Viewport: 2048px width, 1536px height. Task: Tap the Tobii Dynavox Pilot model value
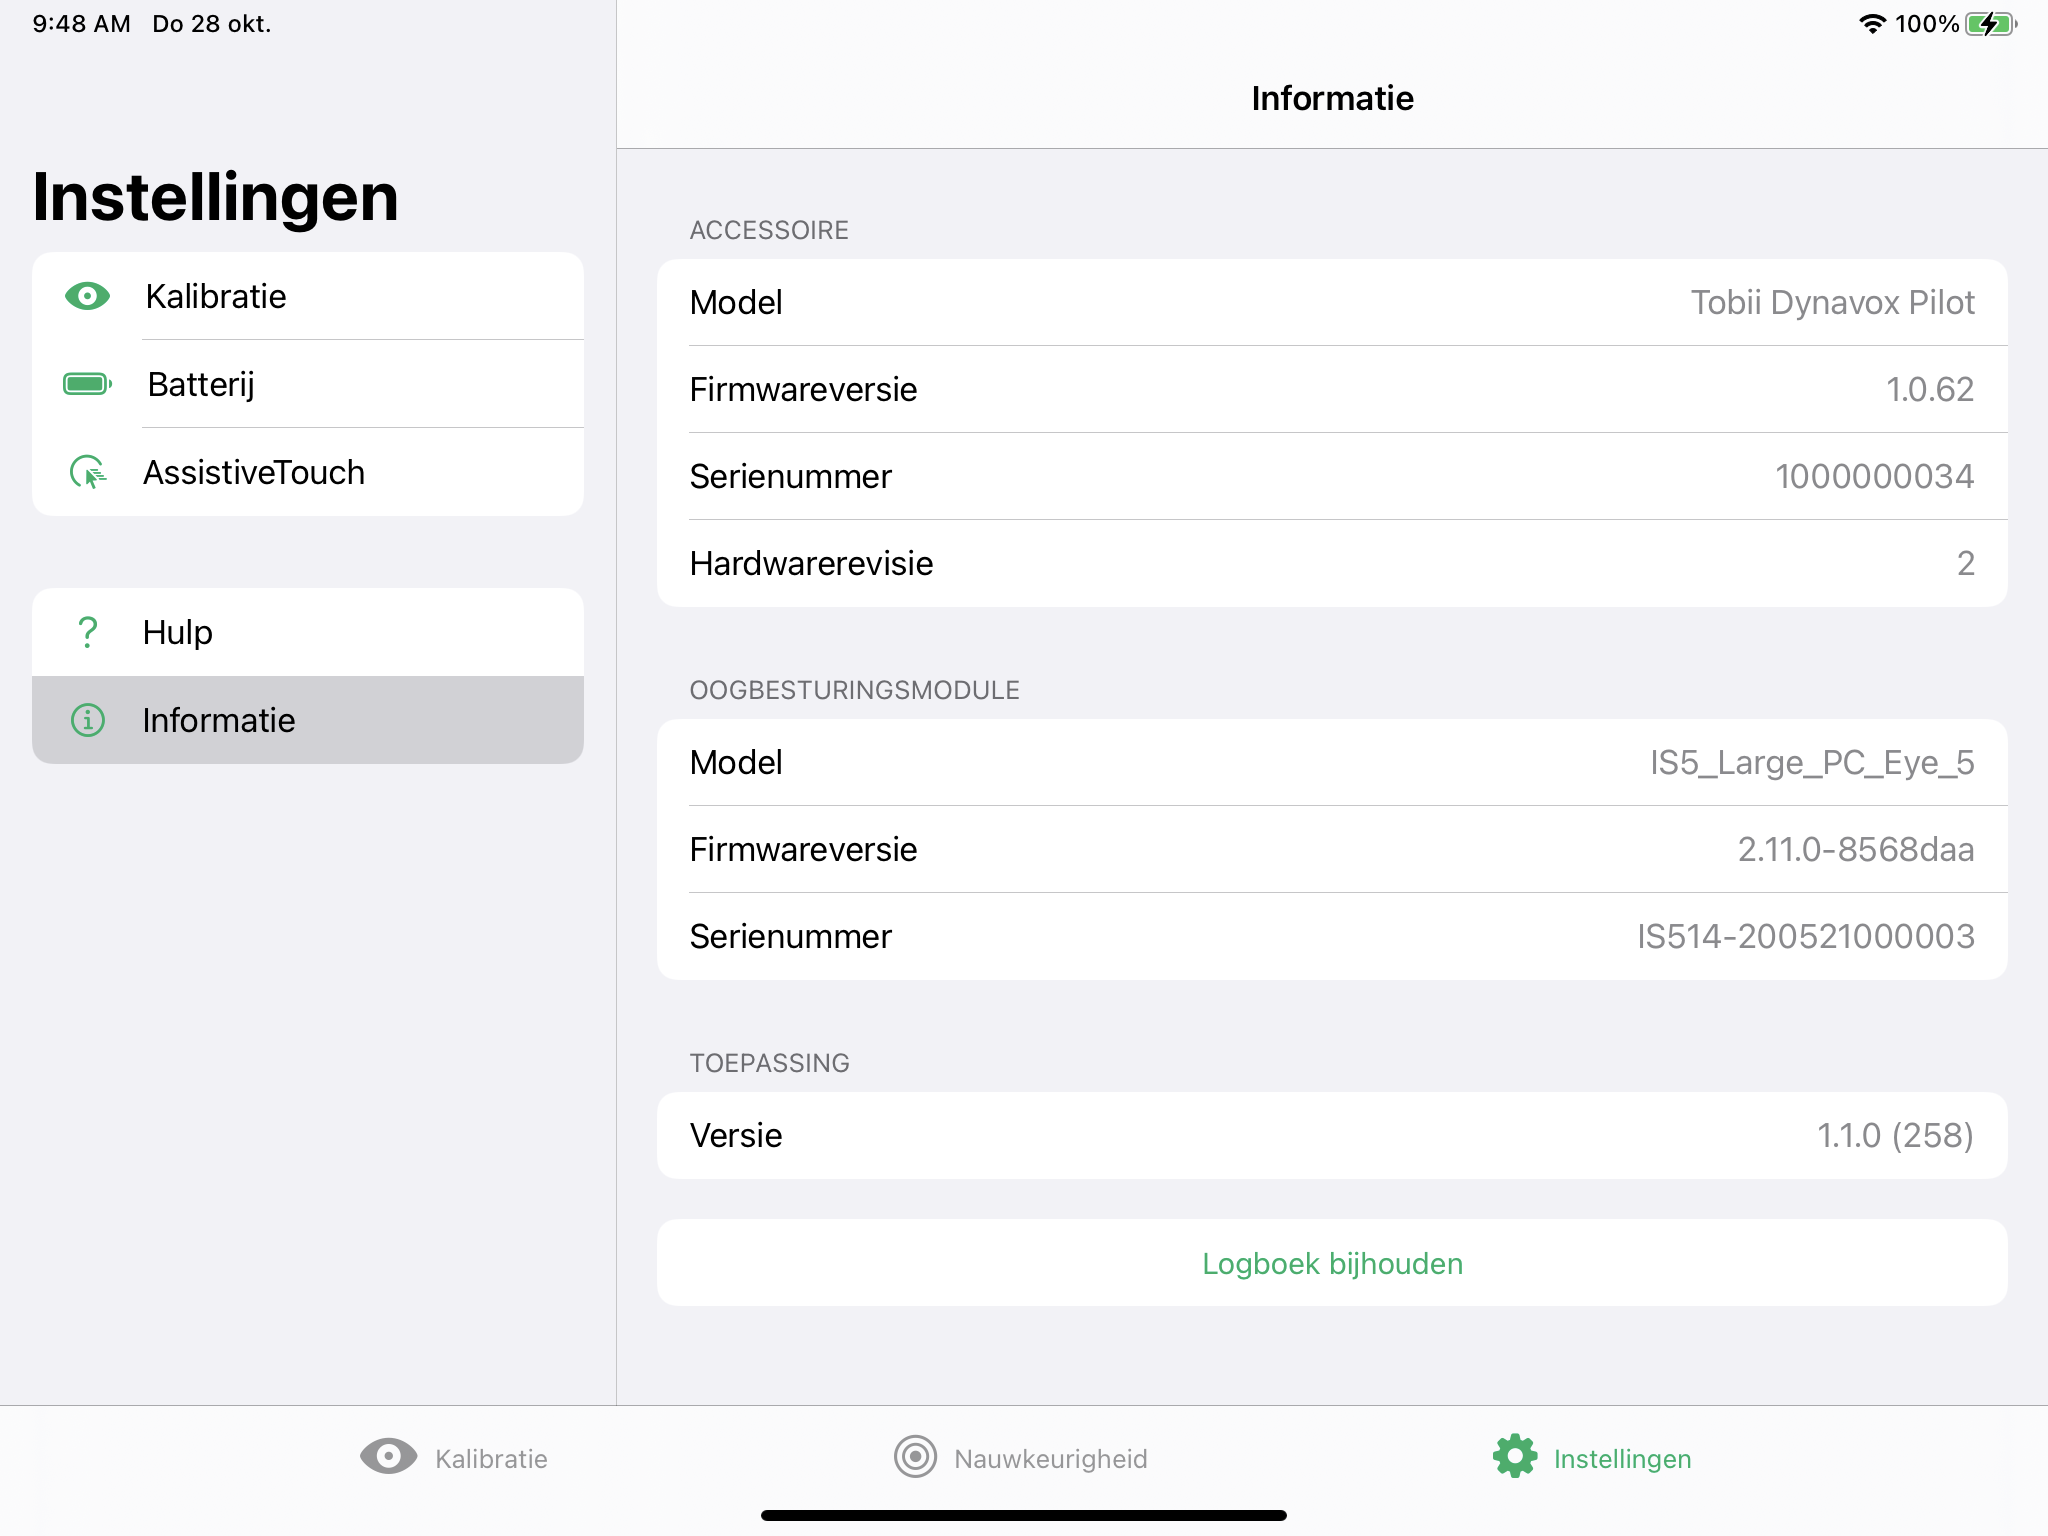point(1832,302)
